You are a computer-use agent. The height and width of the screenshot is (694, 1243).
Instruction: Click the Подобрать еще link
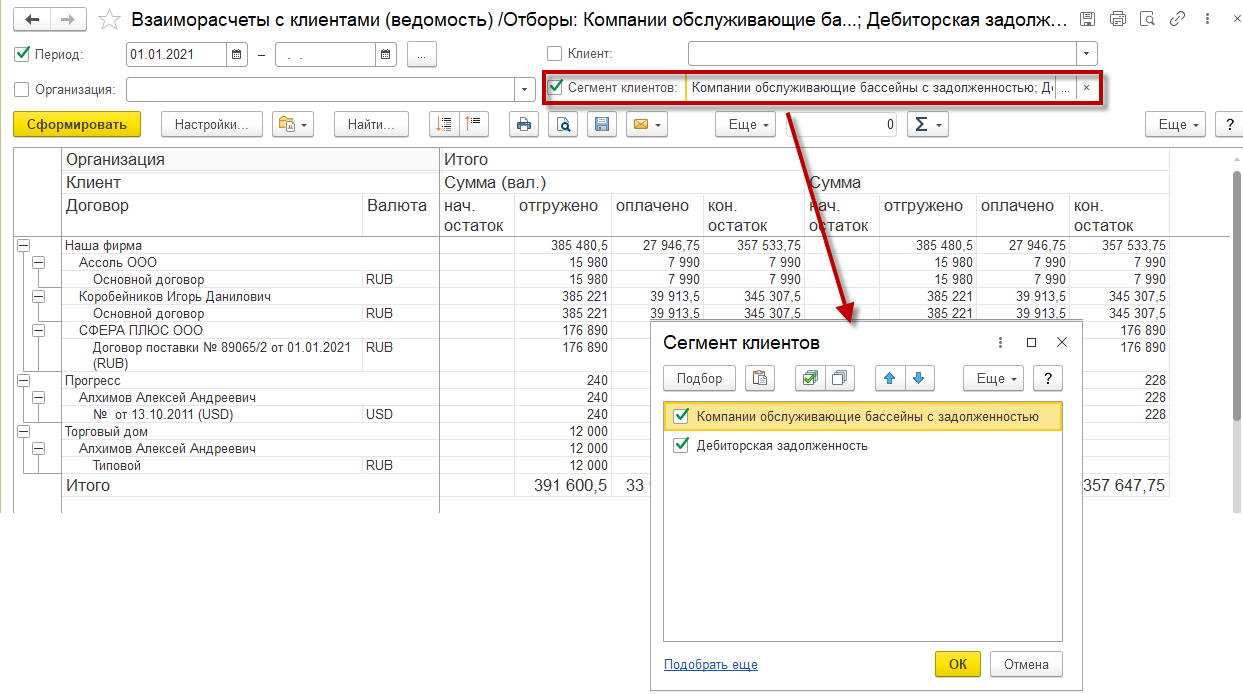[710, 665]
